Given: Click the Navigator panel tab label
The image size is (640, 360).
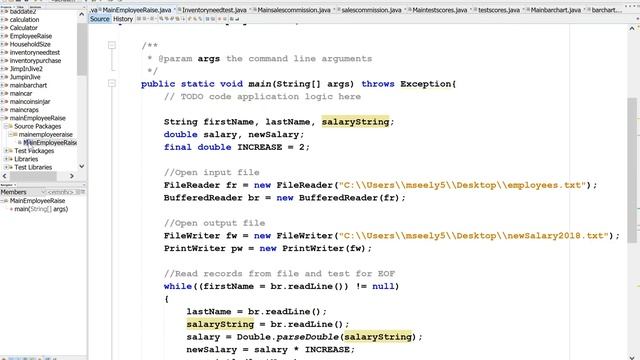Looking at the screenshot, I should tap(7, 185).
